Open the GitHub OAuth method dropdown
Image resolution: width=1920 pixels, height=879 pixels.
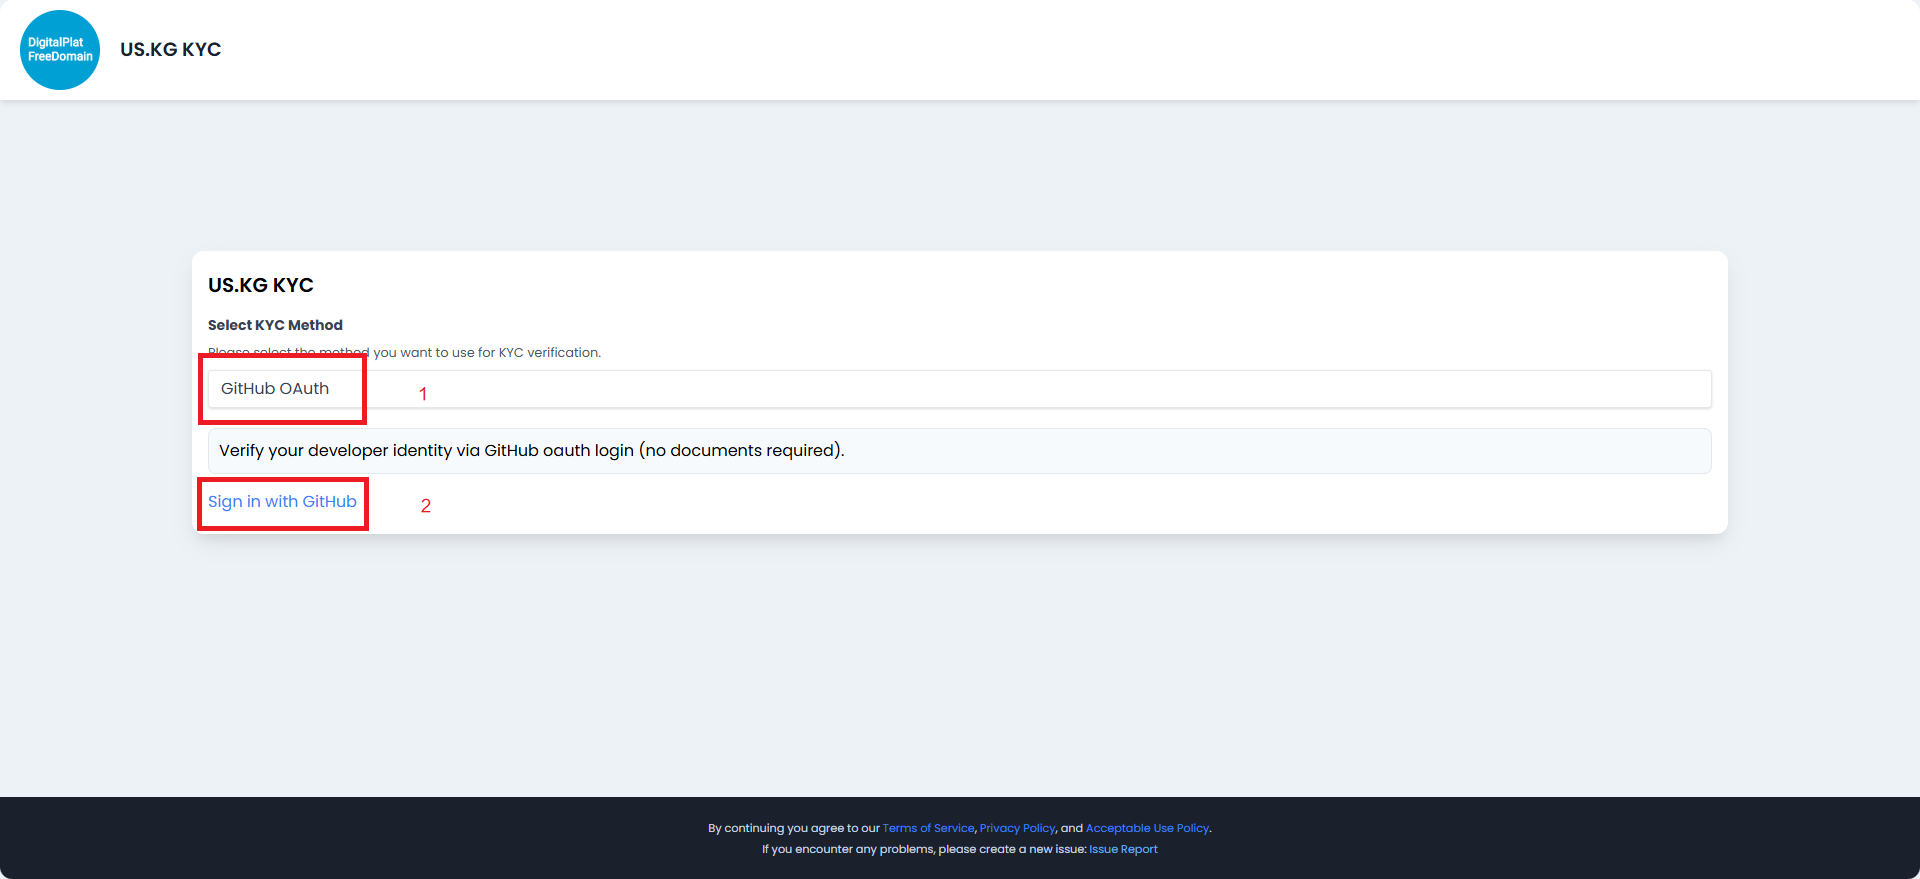(958, 389)
